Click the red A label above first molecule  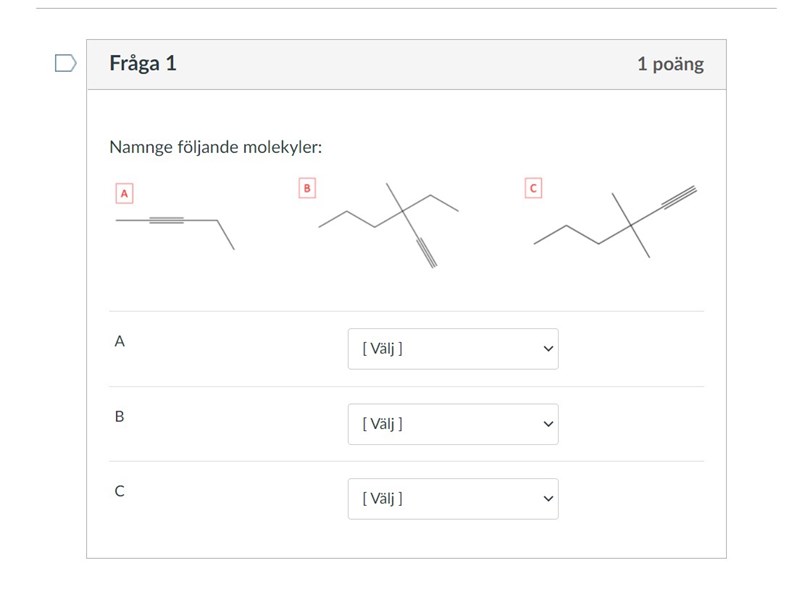[x=124, y=193]
